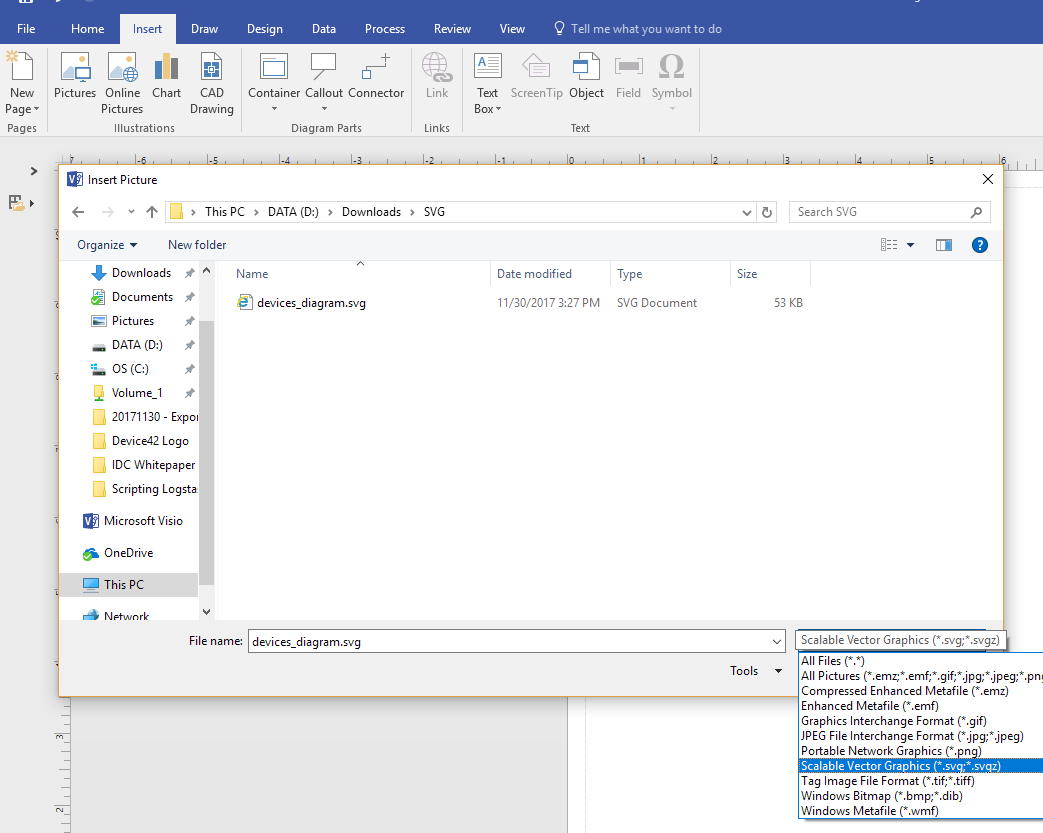Navigate back using the back arrow
This screenshot has width=1043, height=833.
tap(78, 211)
